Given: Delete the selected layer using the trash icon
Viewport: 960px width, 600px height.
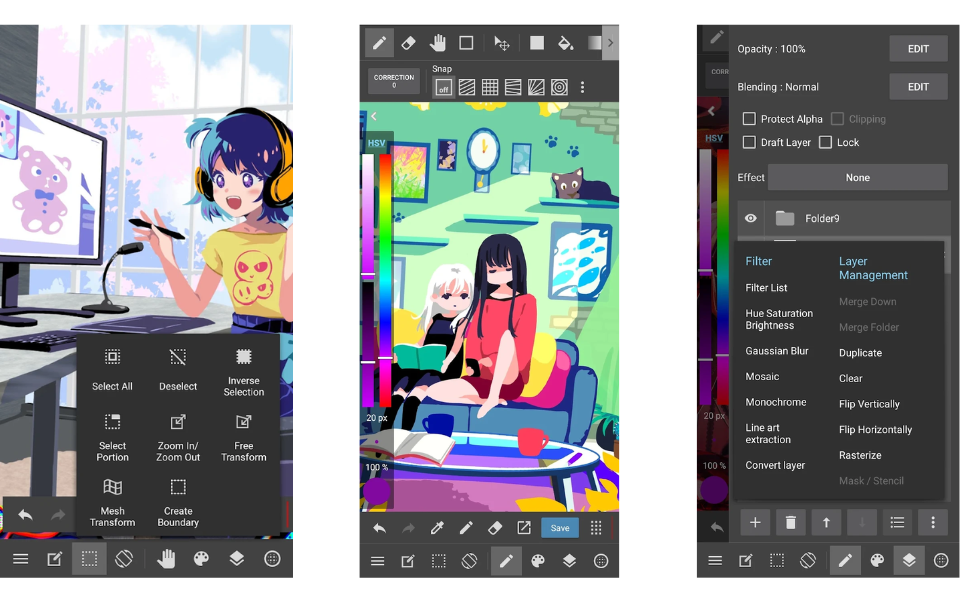Looking at the screenshot, I should click(x=791, y=522).
